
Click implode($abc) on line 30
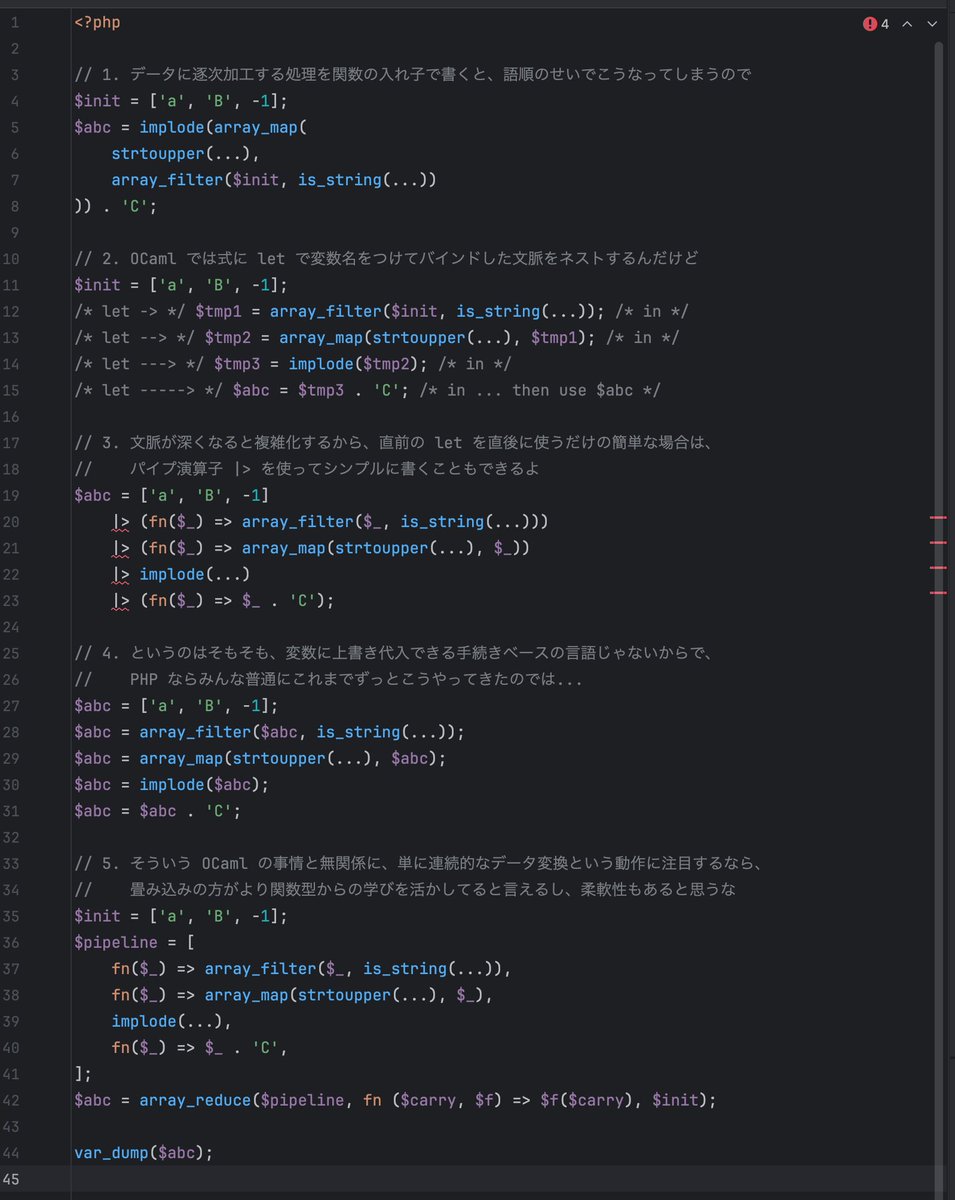point(200,785)
